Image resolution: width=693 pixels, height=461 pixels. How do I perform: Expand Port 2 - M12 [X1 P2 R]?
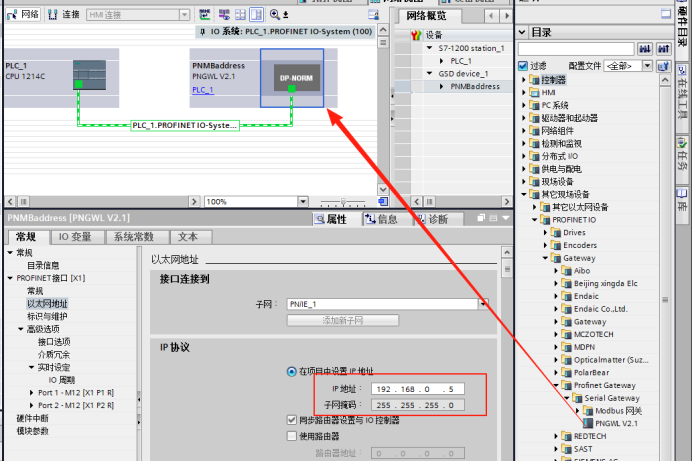[31, 405]
